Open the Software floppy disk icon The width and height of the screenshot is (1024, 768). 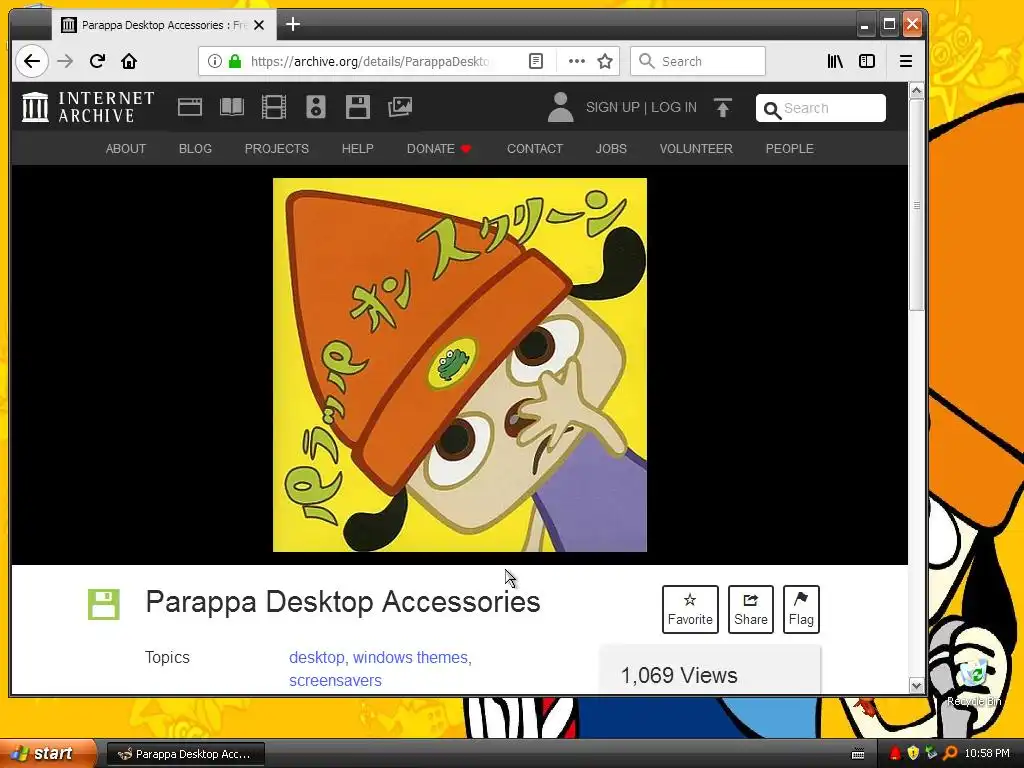point(357,107)
